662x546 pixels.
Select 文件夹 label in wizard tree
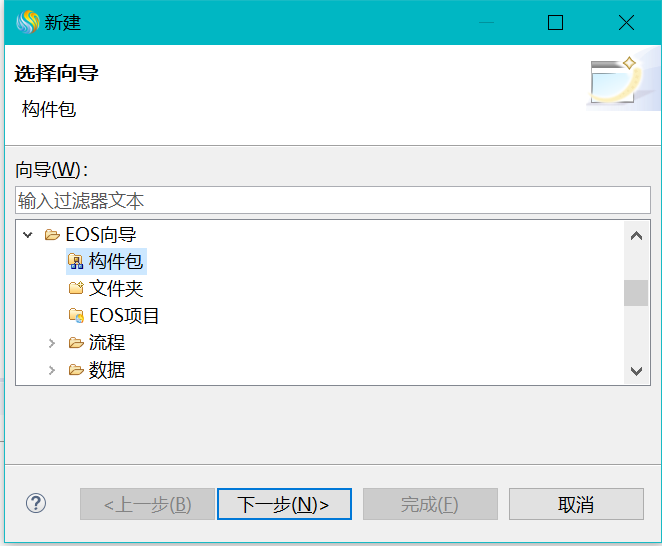[116, 289]
